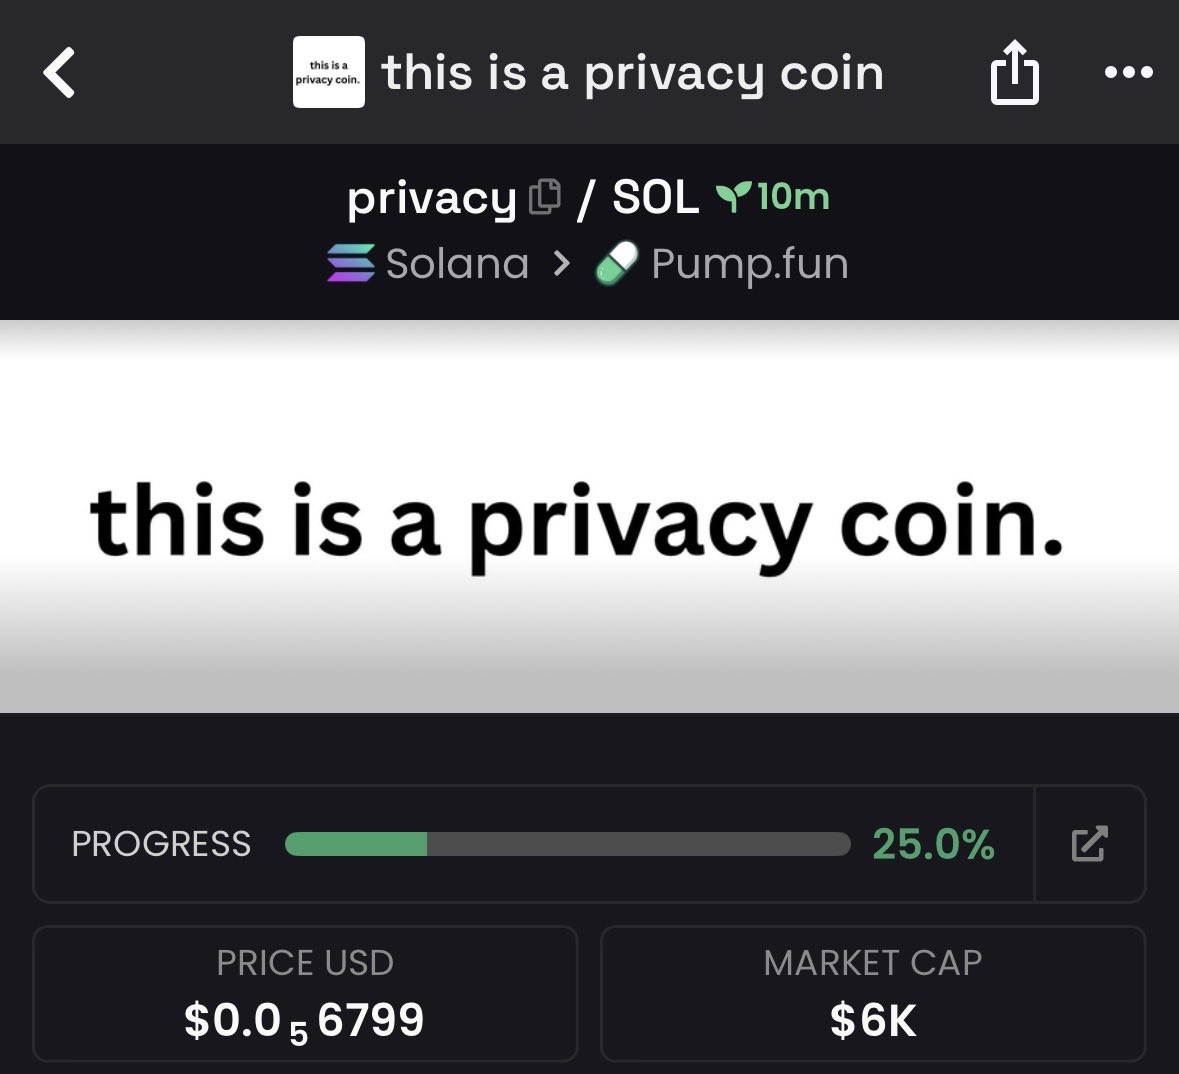Click the green sprout age icon

pos(733,197)
